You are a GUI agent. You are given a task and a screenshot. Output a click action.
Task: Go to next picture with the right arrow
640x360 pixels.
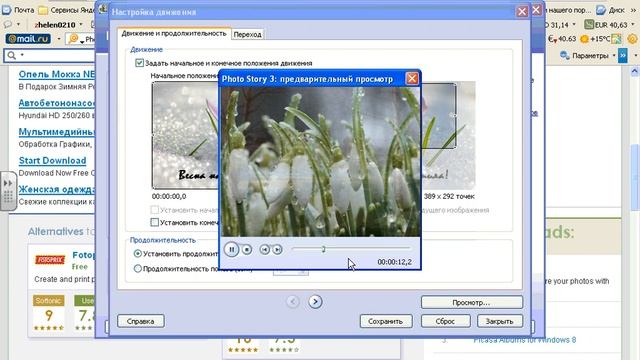(x=315, y=302)
